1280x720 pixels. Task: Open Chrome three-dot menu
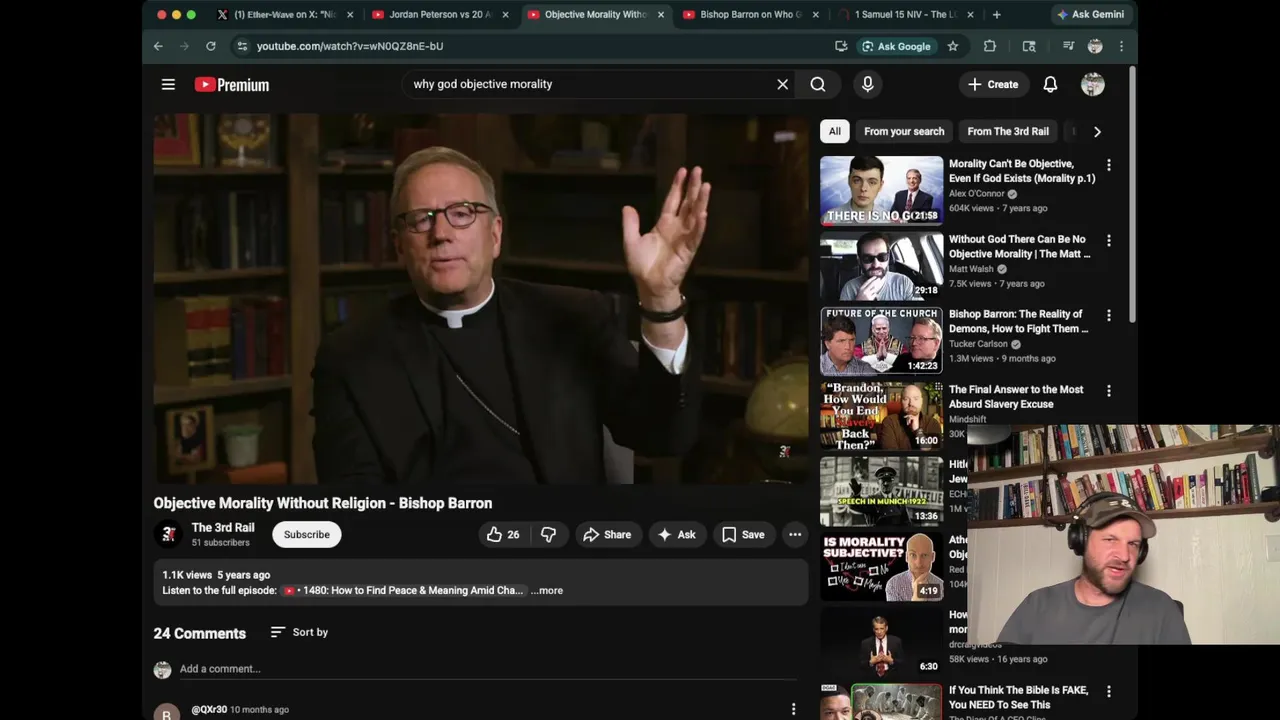pos(1121,46)
